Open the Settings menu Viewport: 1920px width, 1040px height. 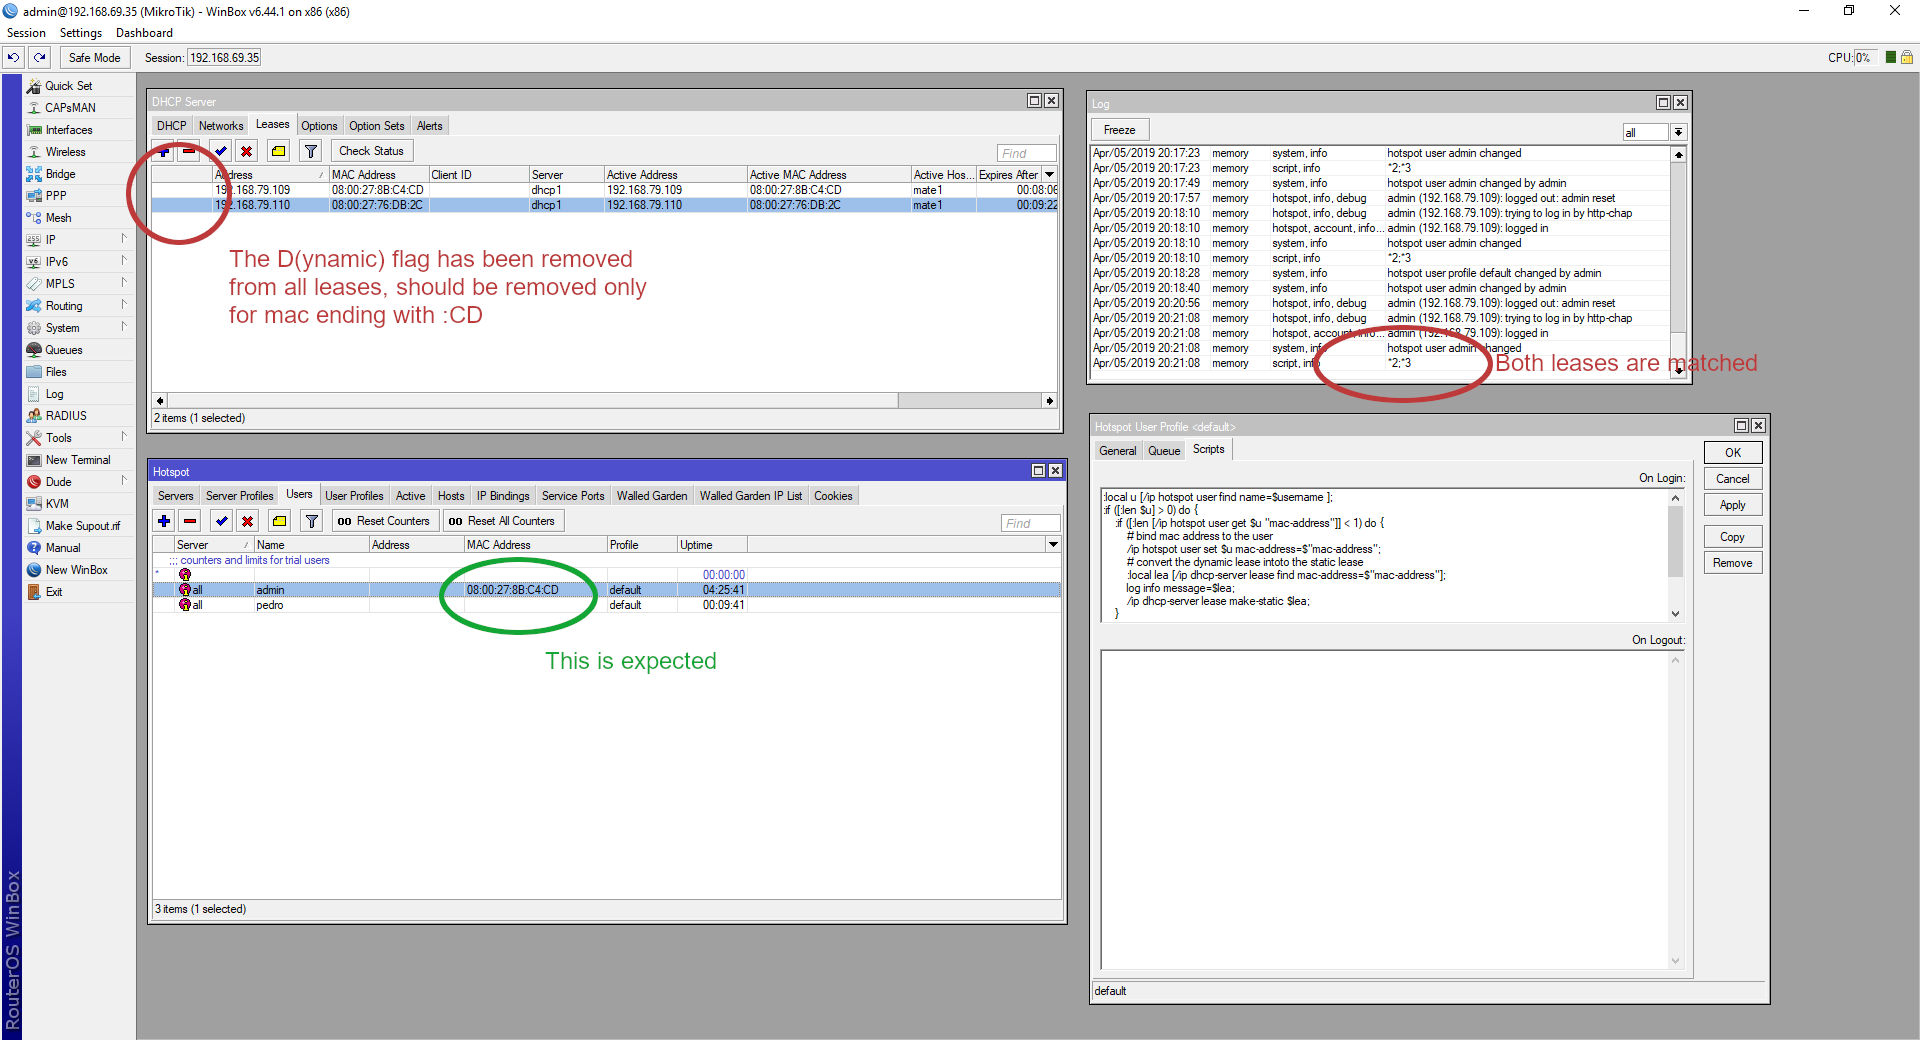80,33
